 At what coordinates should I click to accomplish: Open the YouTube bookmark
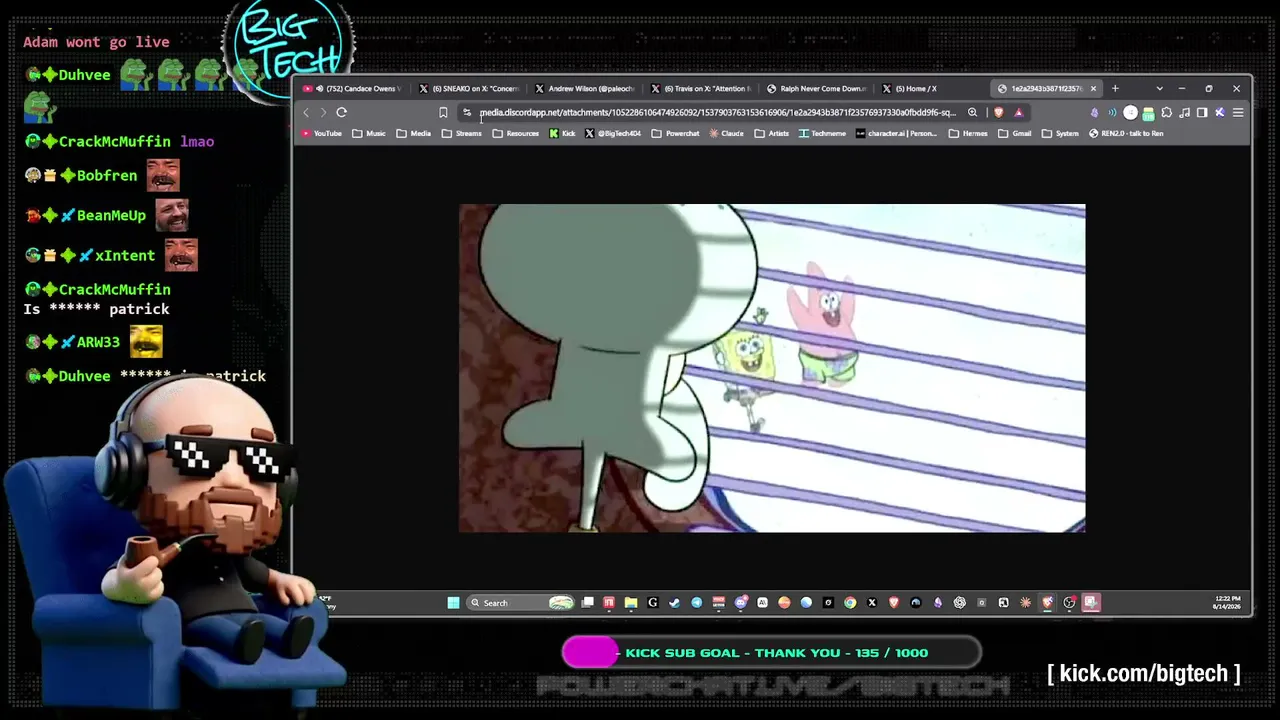321,134
